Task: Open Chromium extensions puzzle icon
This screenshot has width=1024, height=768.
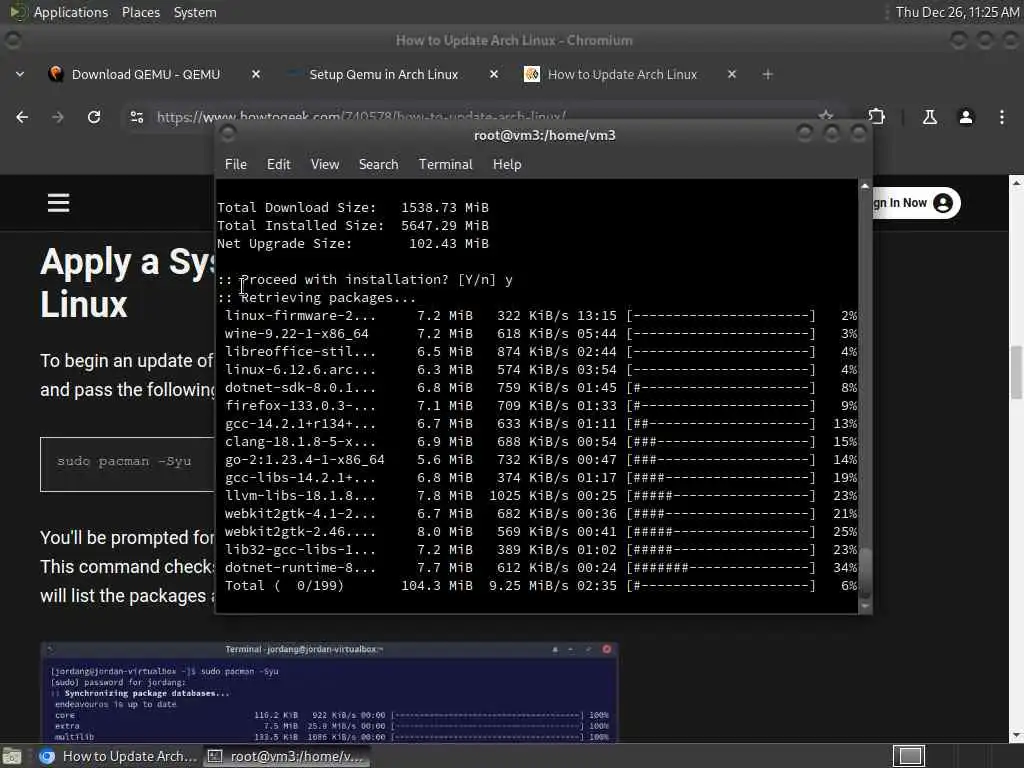Action: (x=876, y=117)
